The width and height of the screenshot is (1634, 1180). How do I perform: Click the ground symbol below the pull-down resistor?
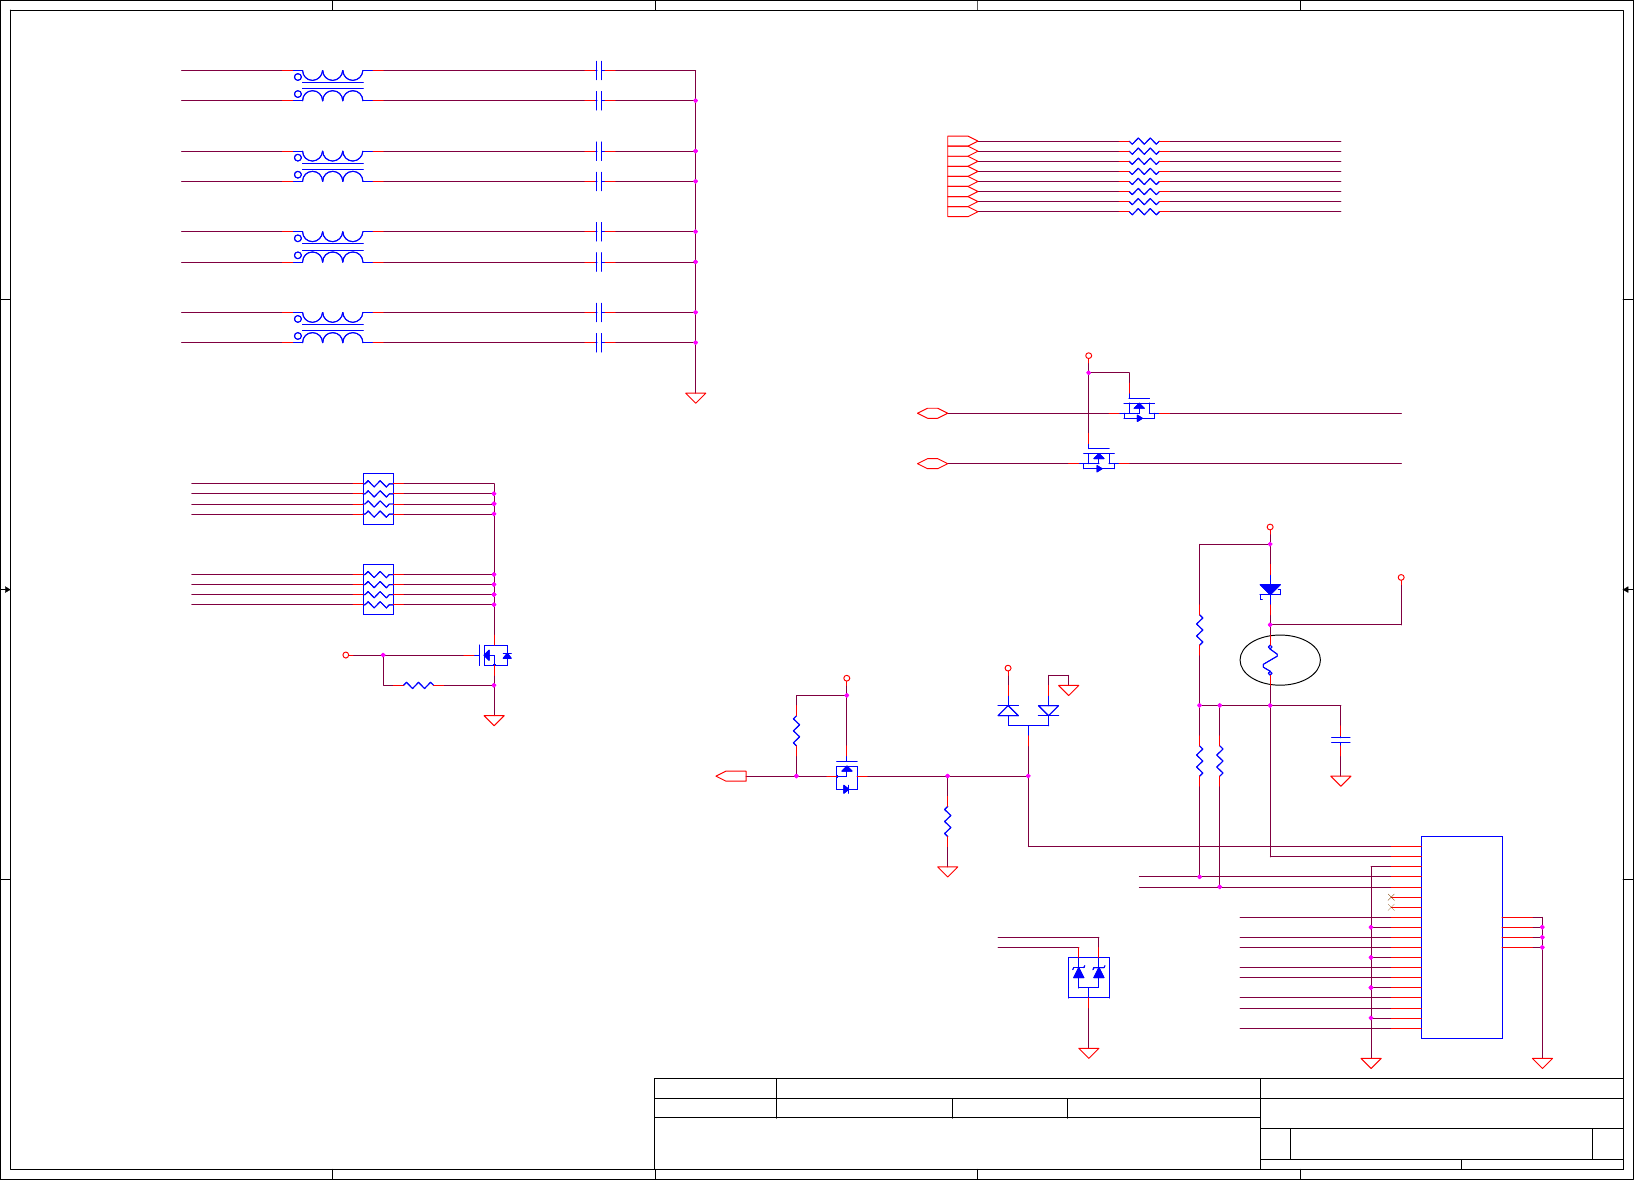948,871
